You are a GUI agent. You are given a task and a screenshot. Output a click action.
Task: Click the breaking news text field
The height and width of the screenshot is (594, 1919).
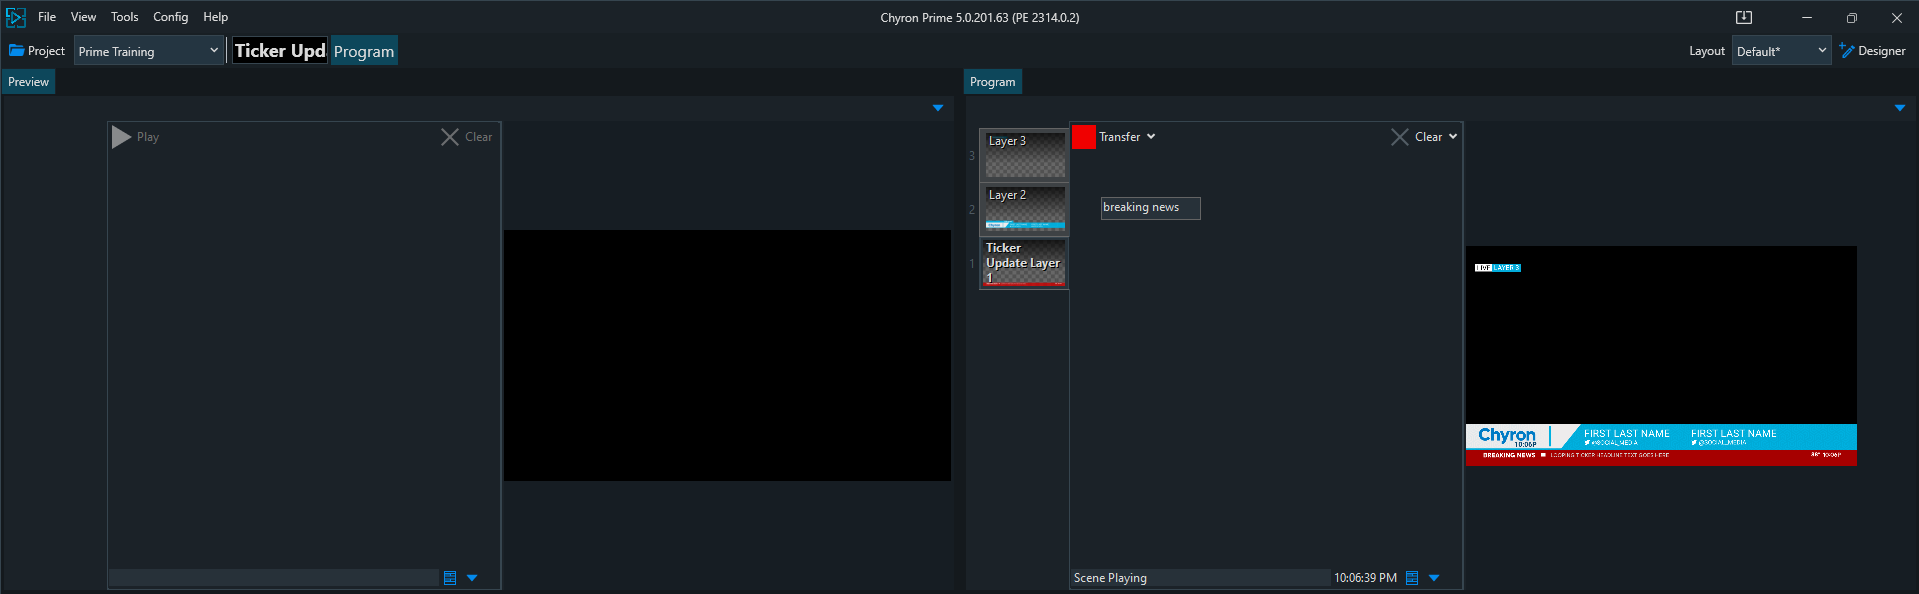pyautogui.click(x=1150, y=208)
